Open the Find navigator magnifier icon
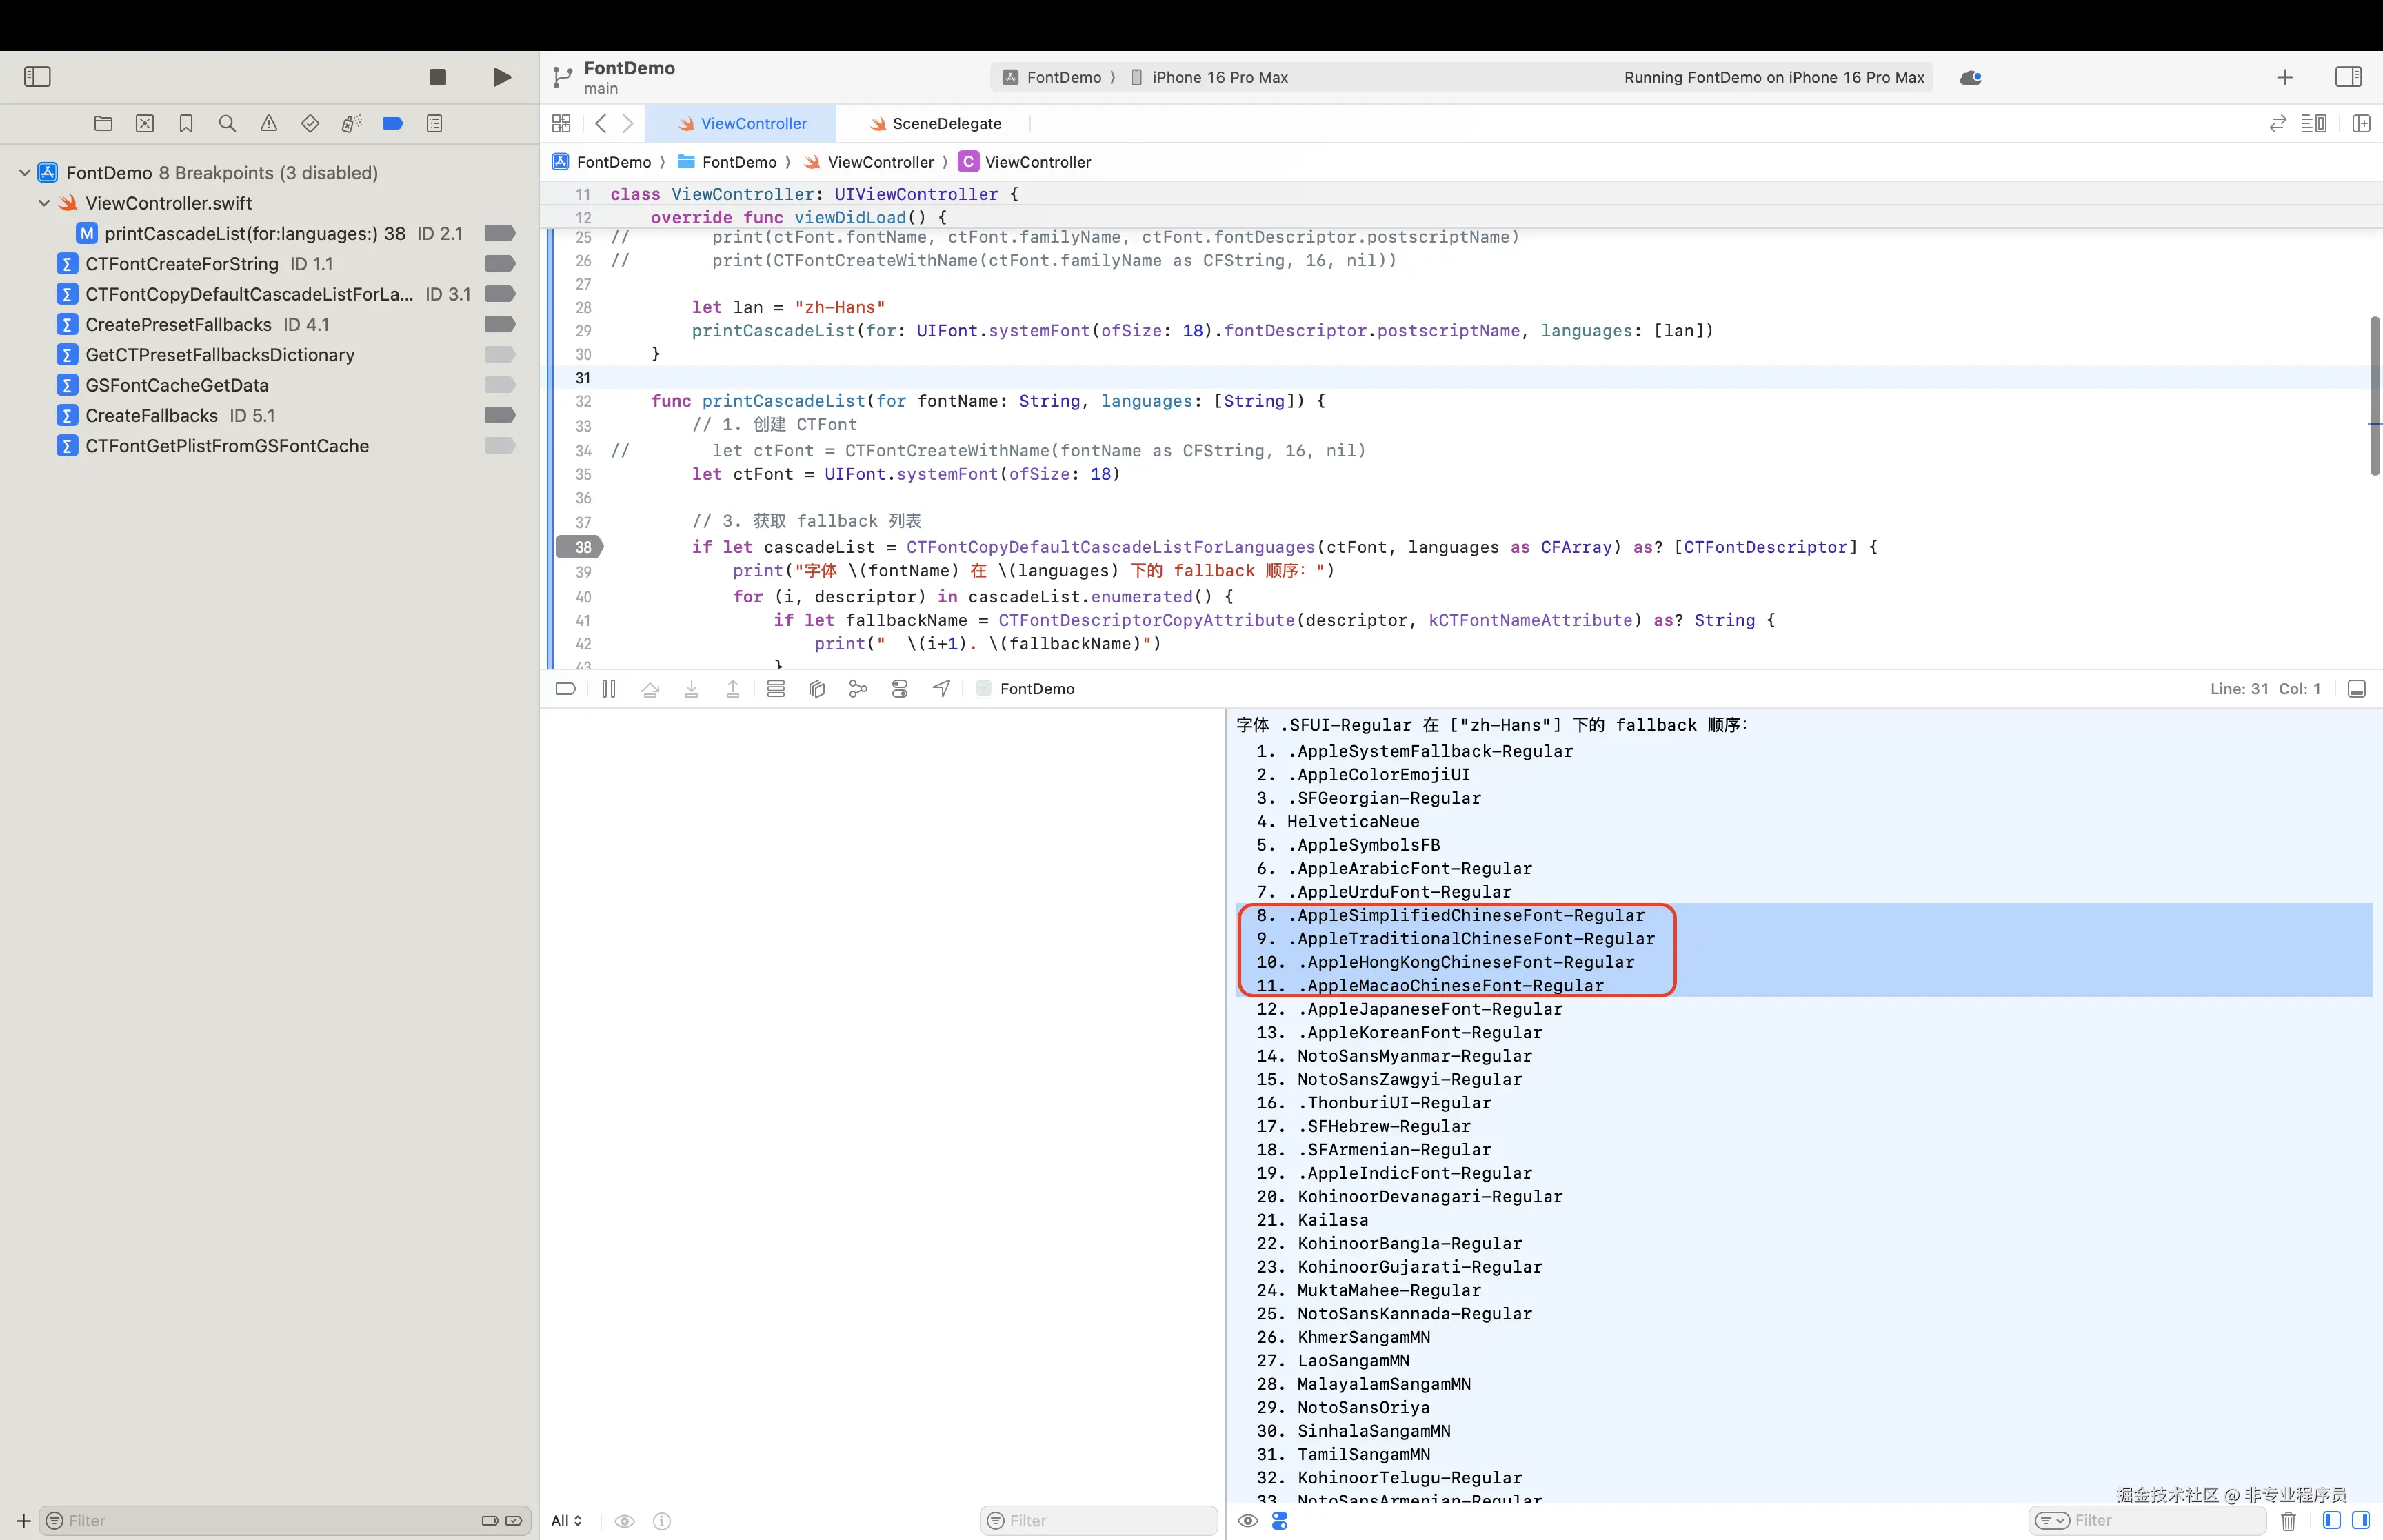Screen dimensions: 2383x1540 tap(227, 123)
